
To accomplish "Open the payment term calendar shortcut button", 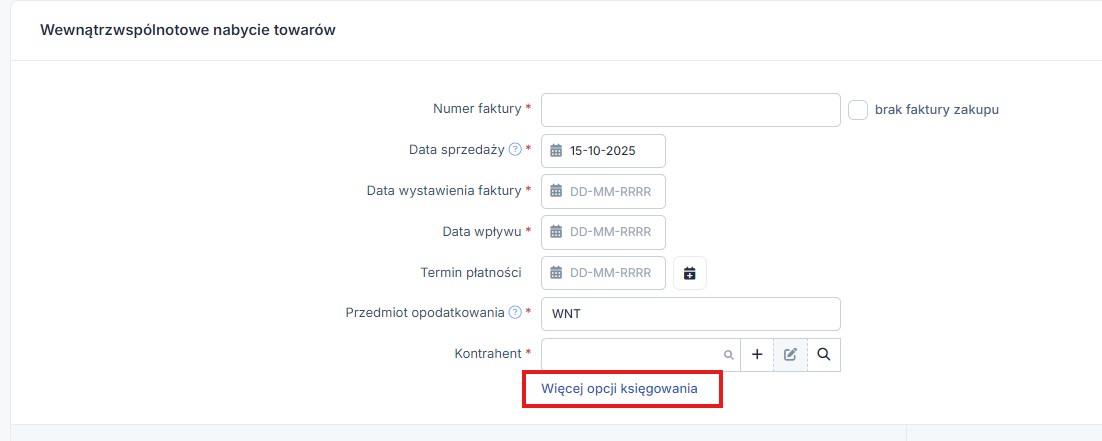I will [690, 273].
